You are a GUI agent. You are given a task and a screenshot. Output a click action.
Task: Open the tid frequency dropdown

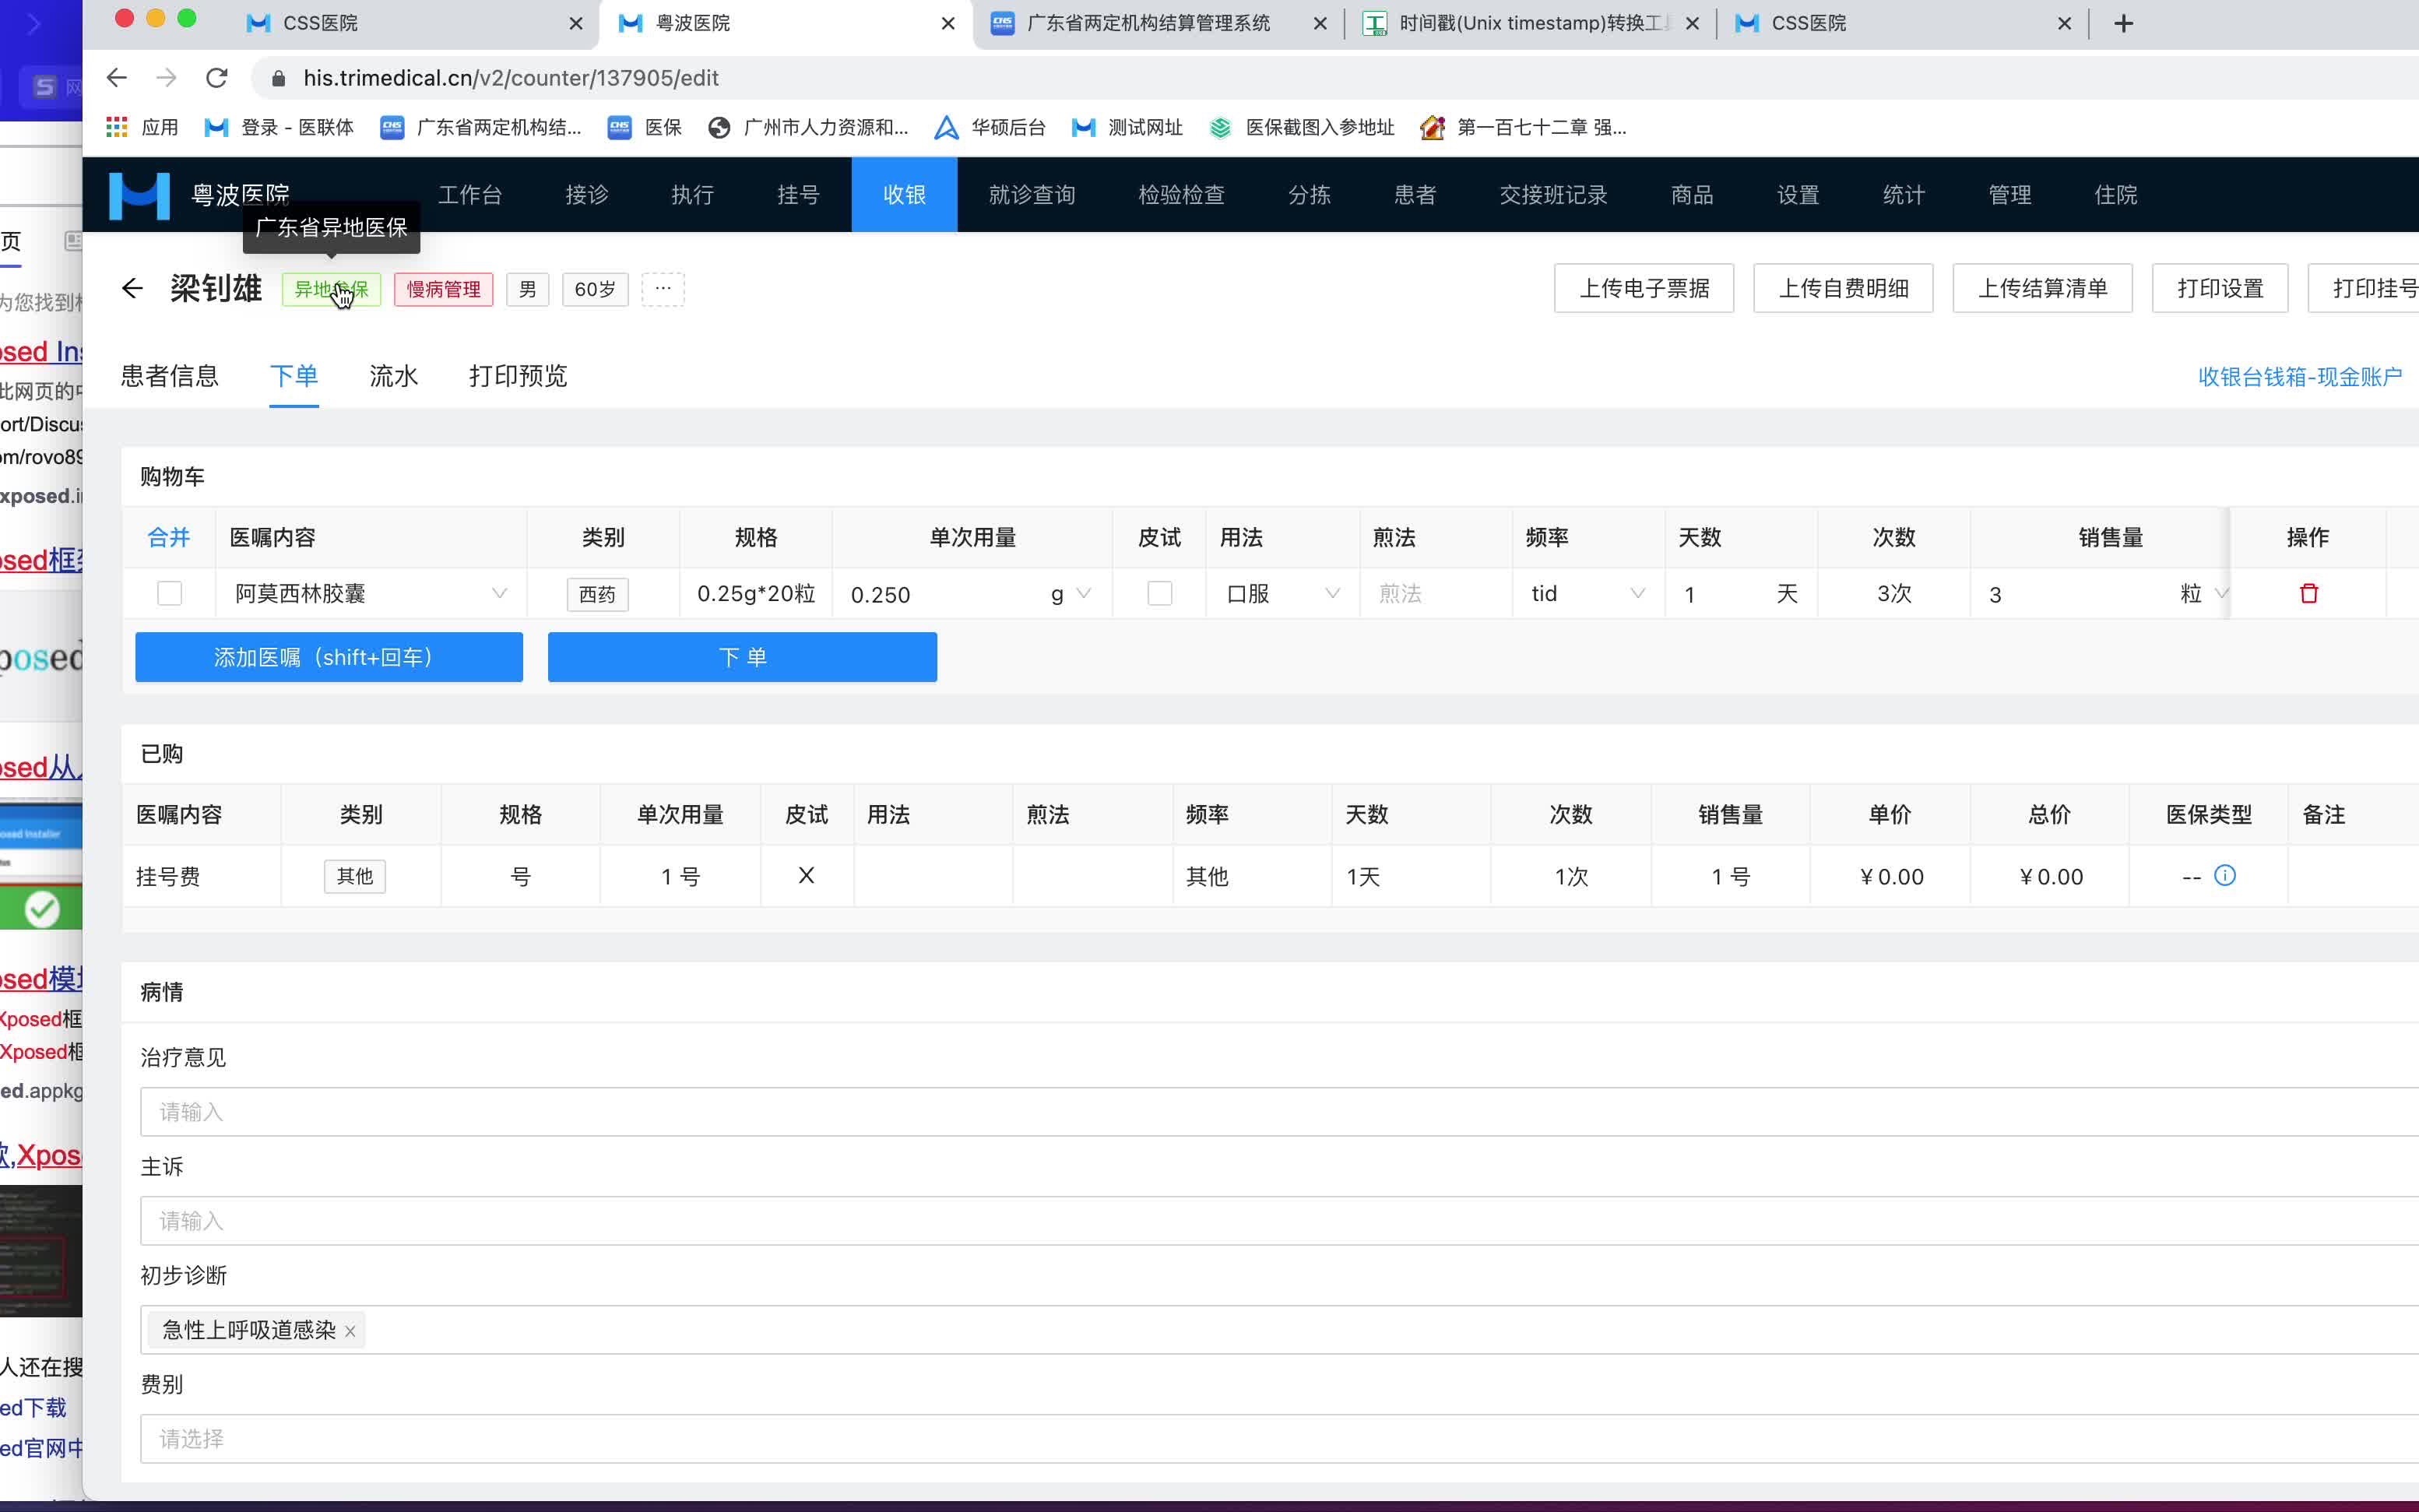1587,594
